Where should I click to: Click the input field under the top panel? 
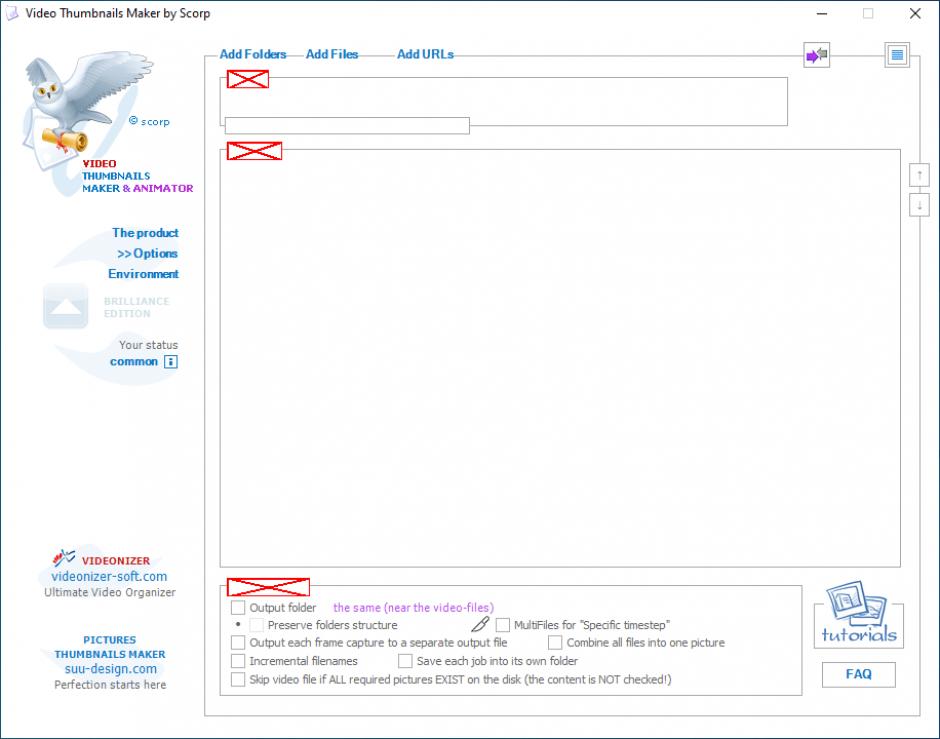(347, 125)
